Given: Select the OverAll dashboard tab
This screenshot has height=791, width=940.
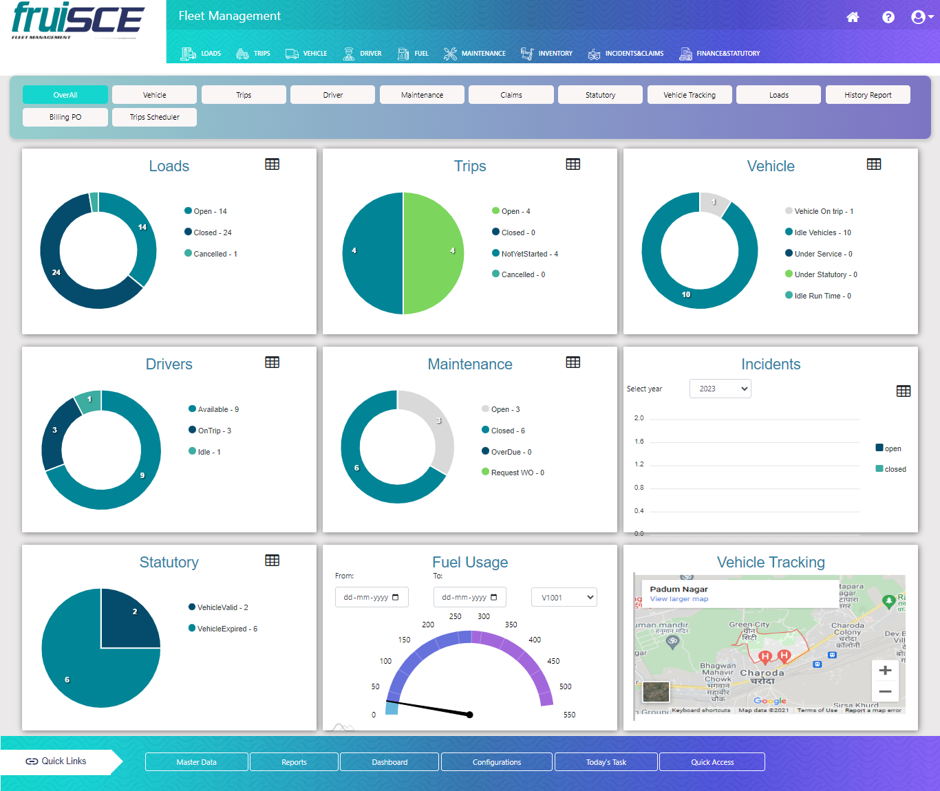Looking at the screenshot, I should click(x=65, y=95).
